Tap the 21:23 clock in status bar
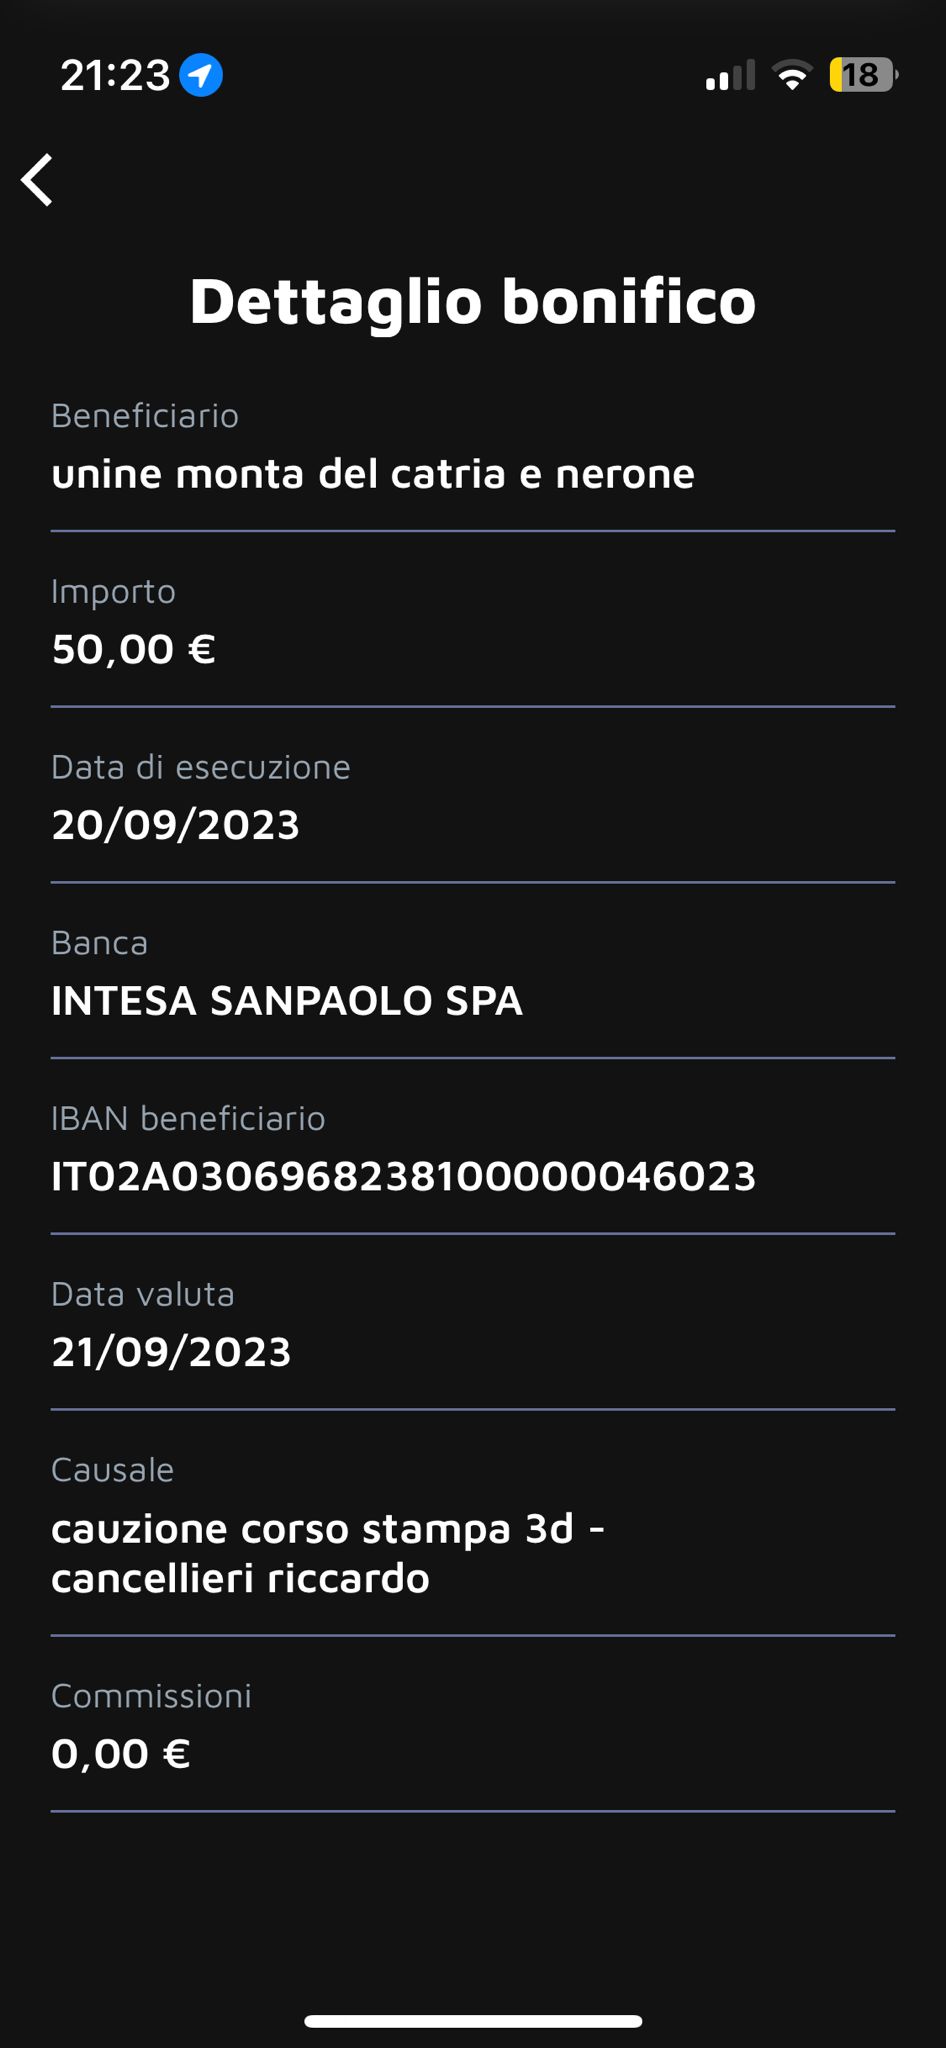 (x=115, y=75)
